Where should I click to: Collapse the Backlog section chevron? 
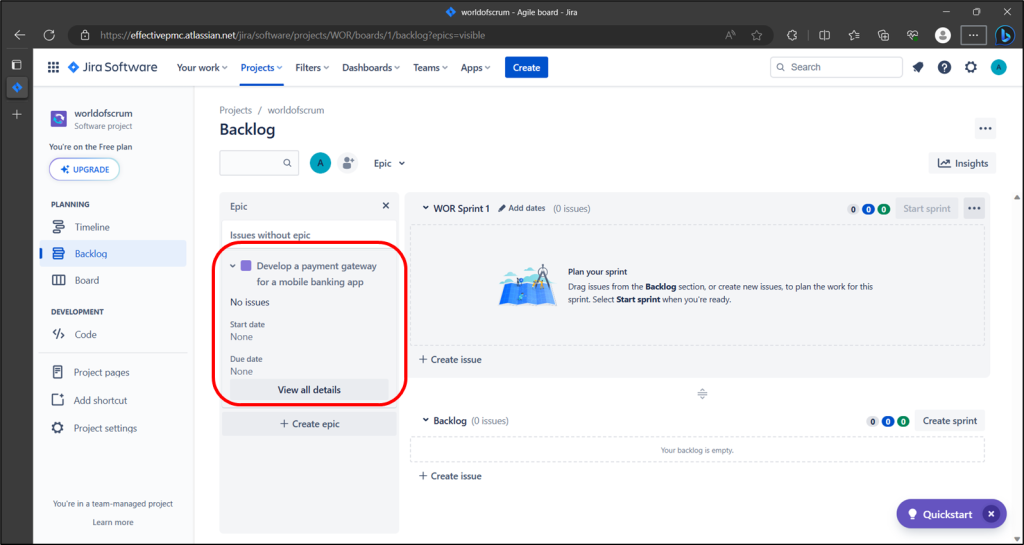425,420
